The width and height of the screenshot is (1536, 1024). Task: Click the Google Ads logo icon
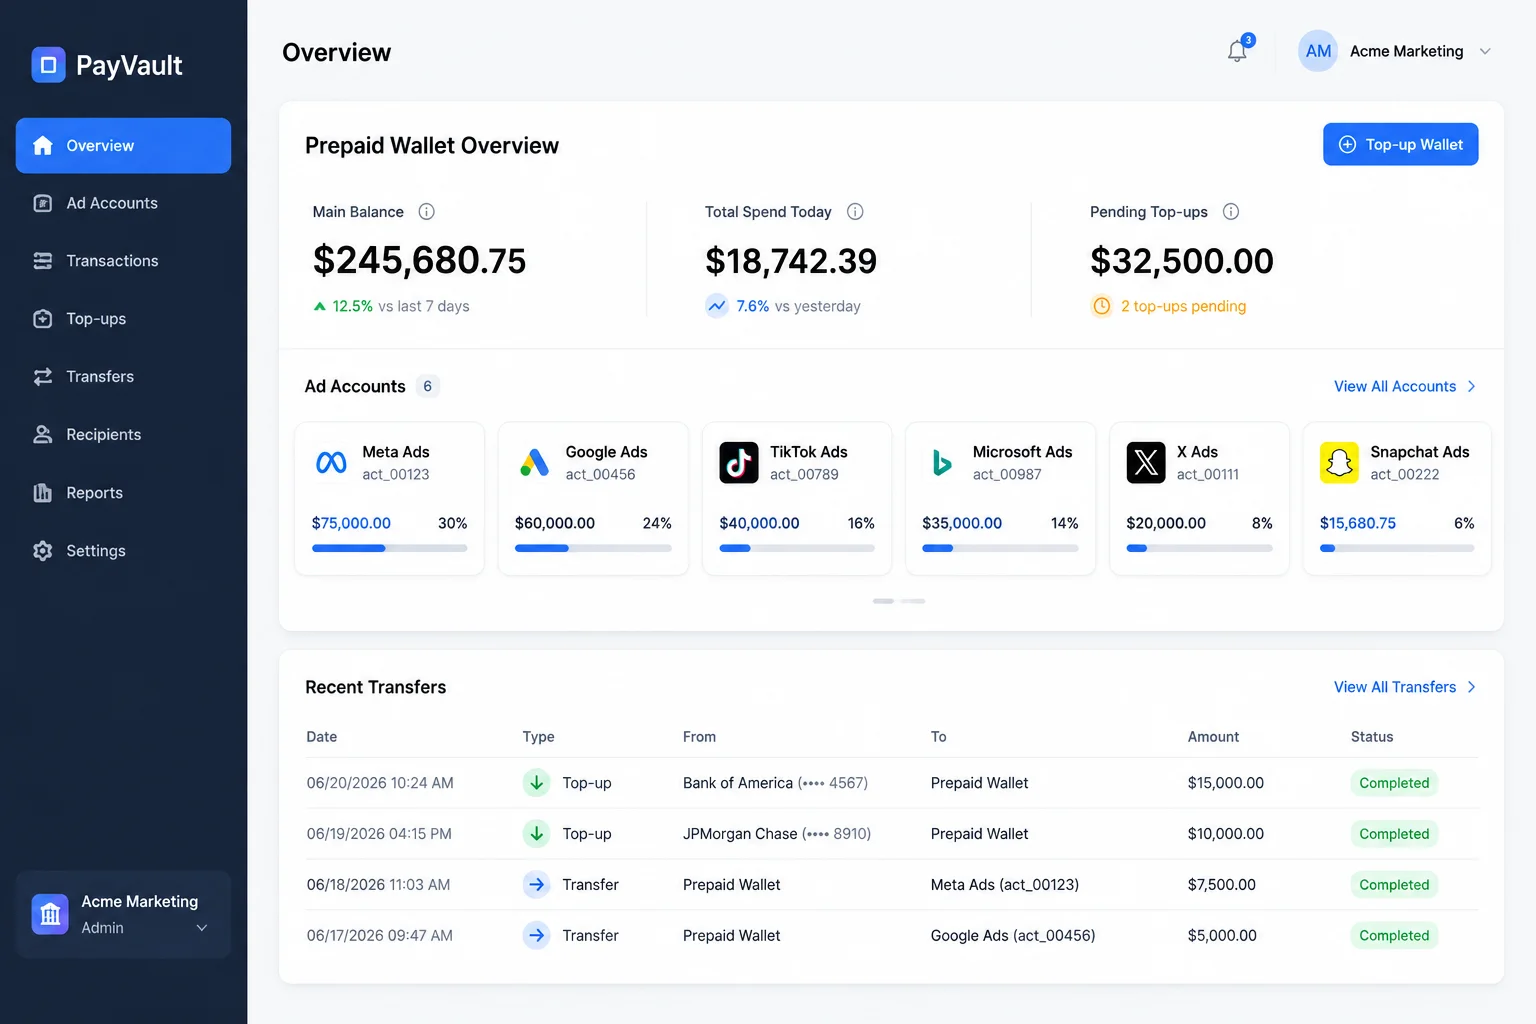(535, 463)
